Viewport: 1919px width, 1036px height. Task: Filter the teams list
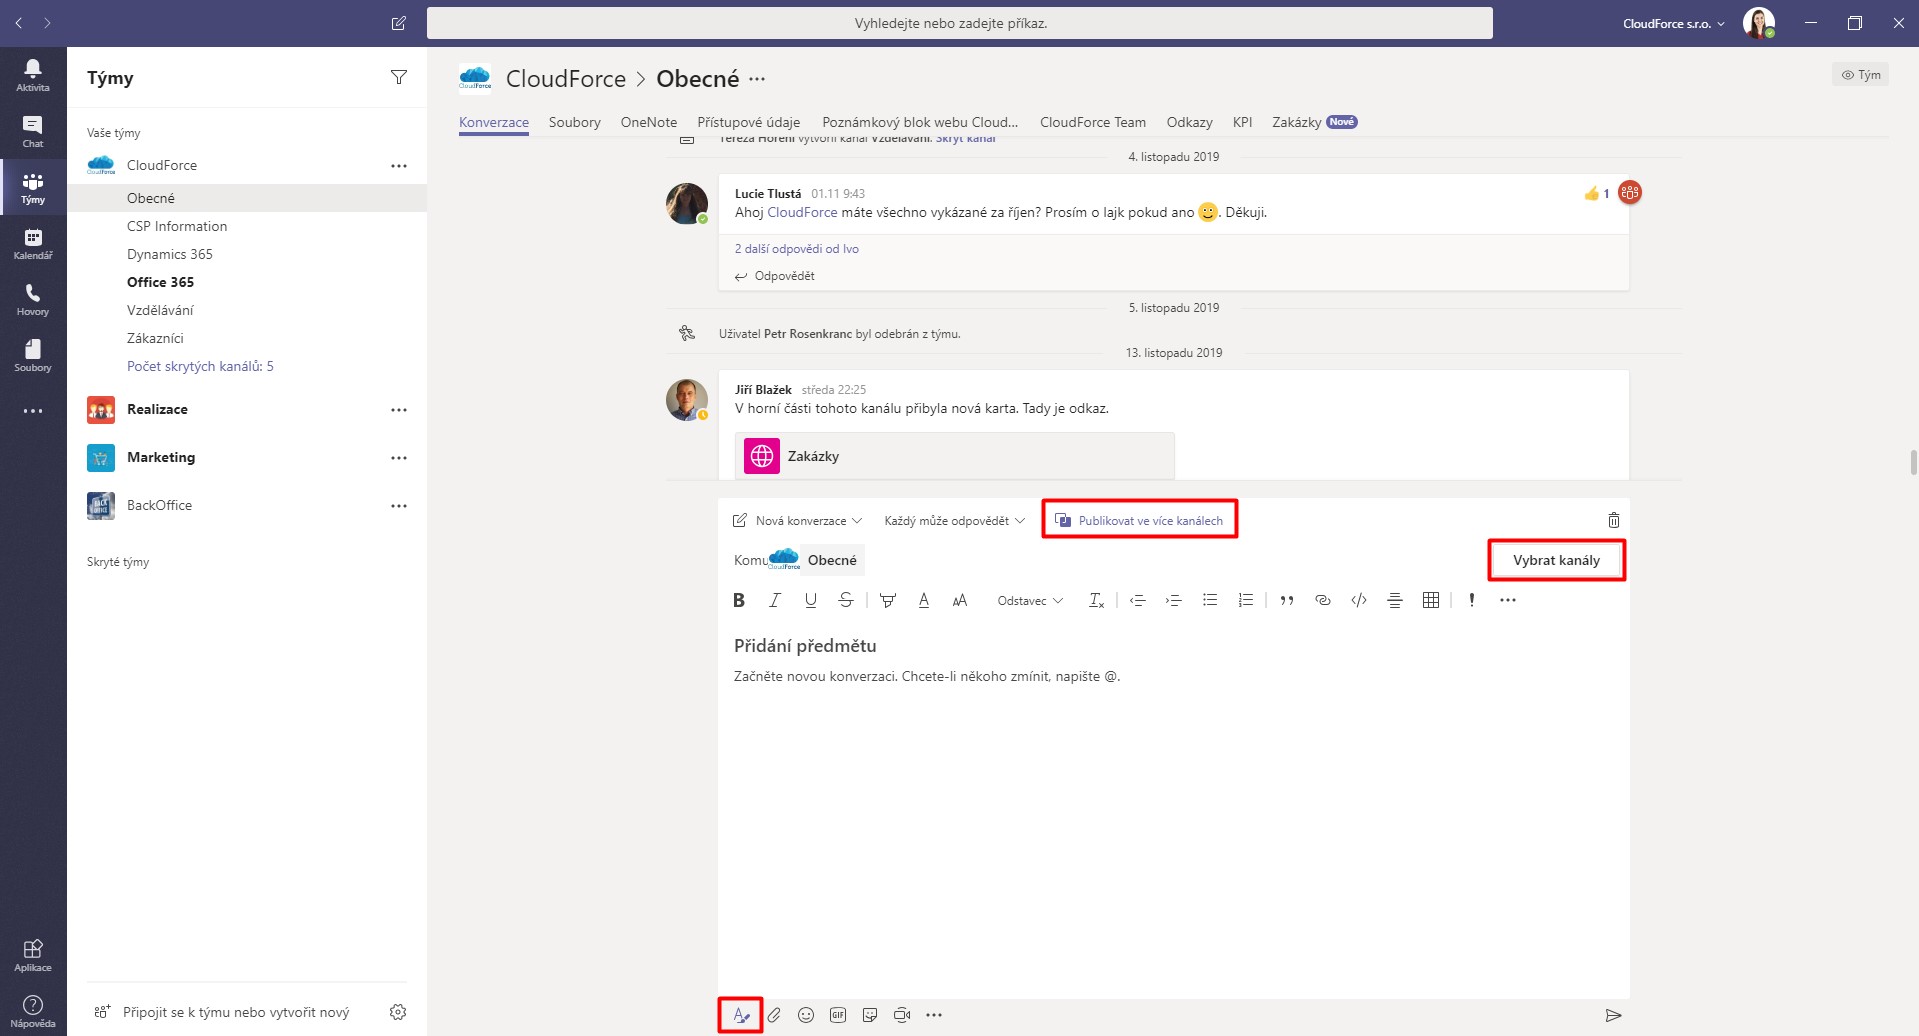pyautogui.click(x=399, y=77)
